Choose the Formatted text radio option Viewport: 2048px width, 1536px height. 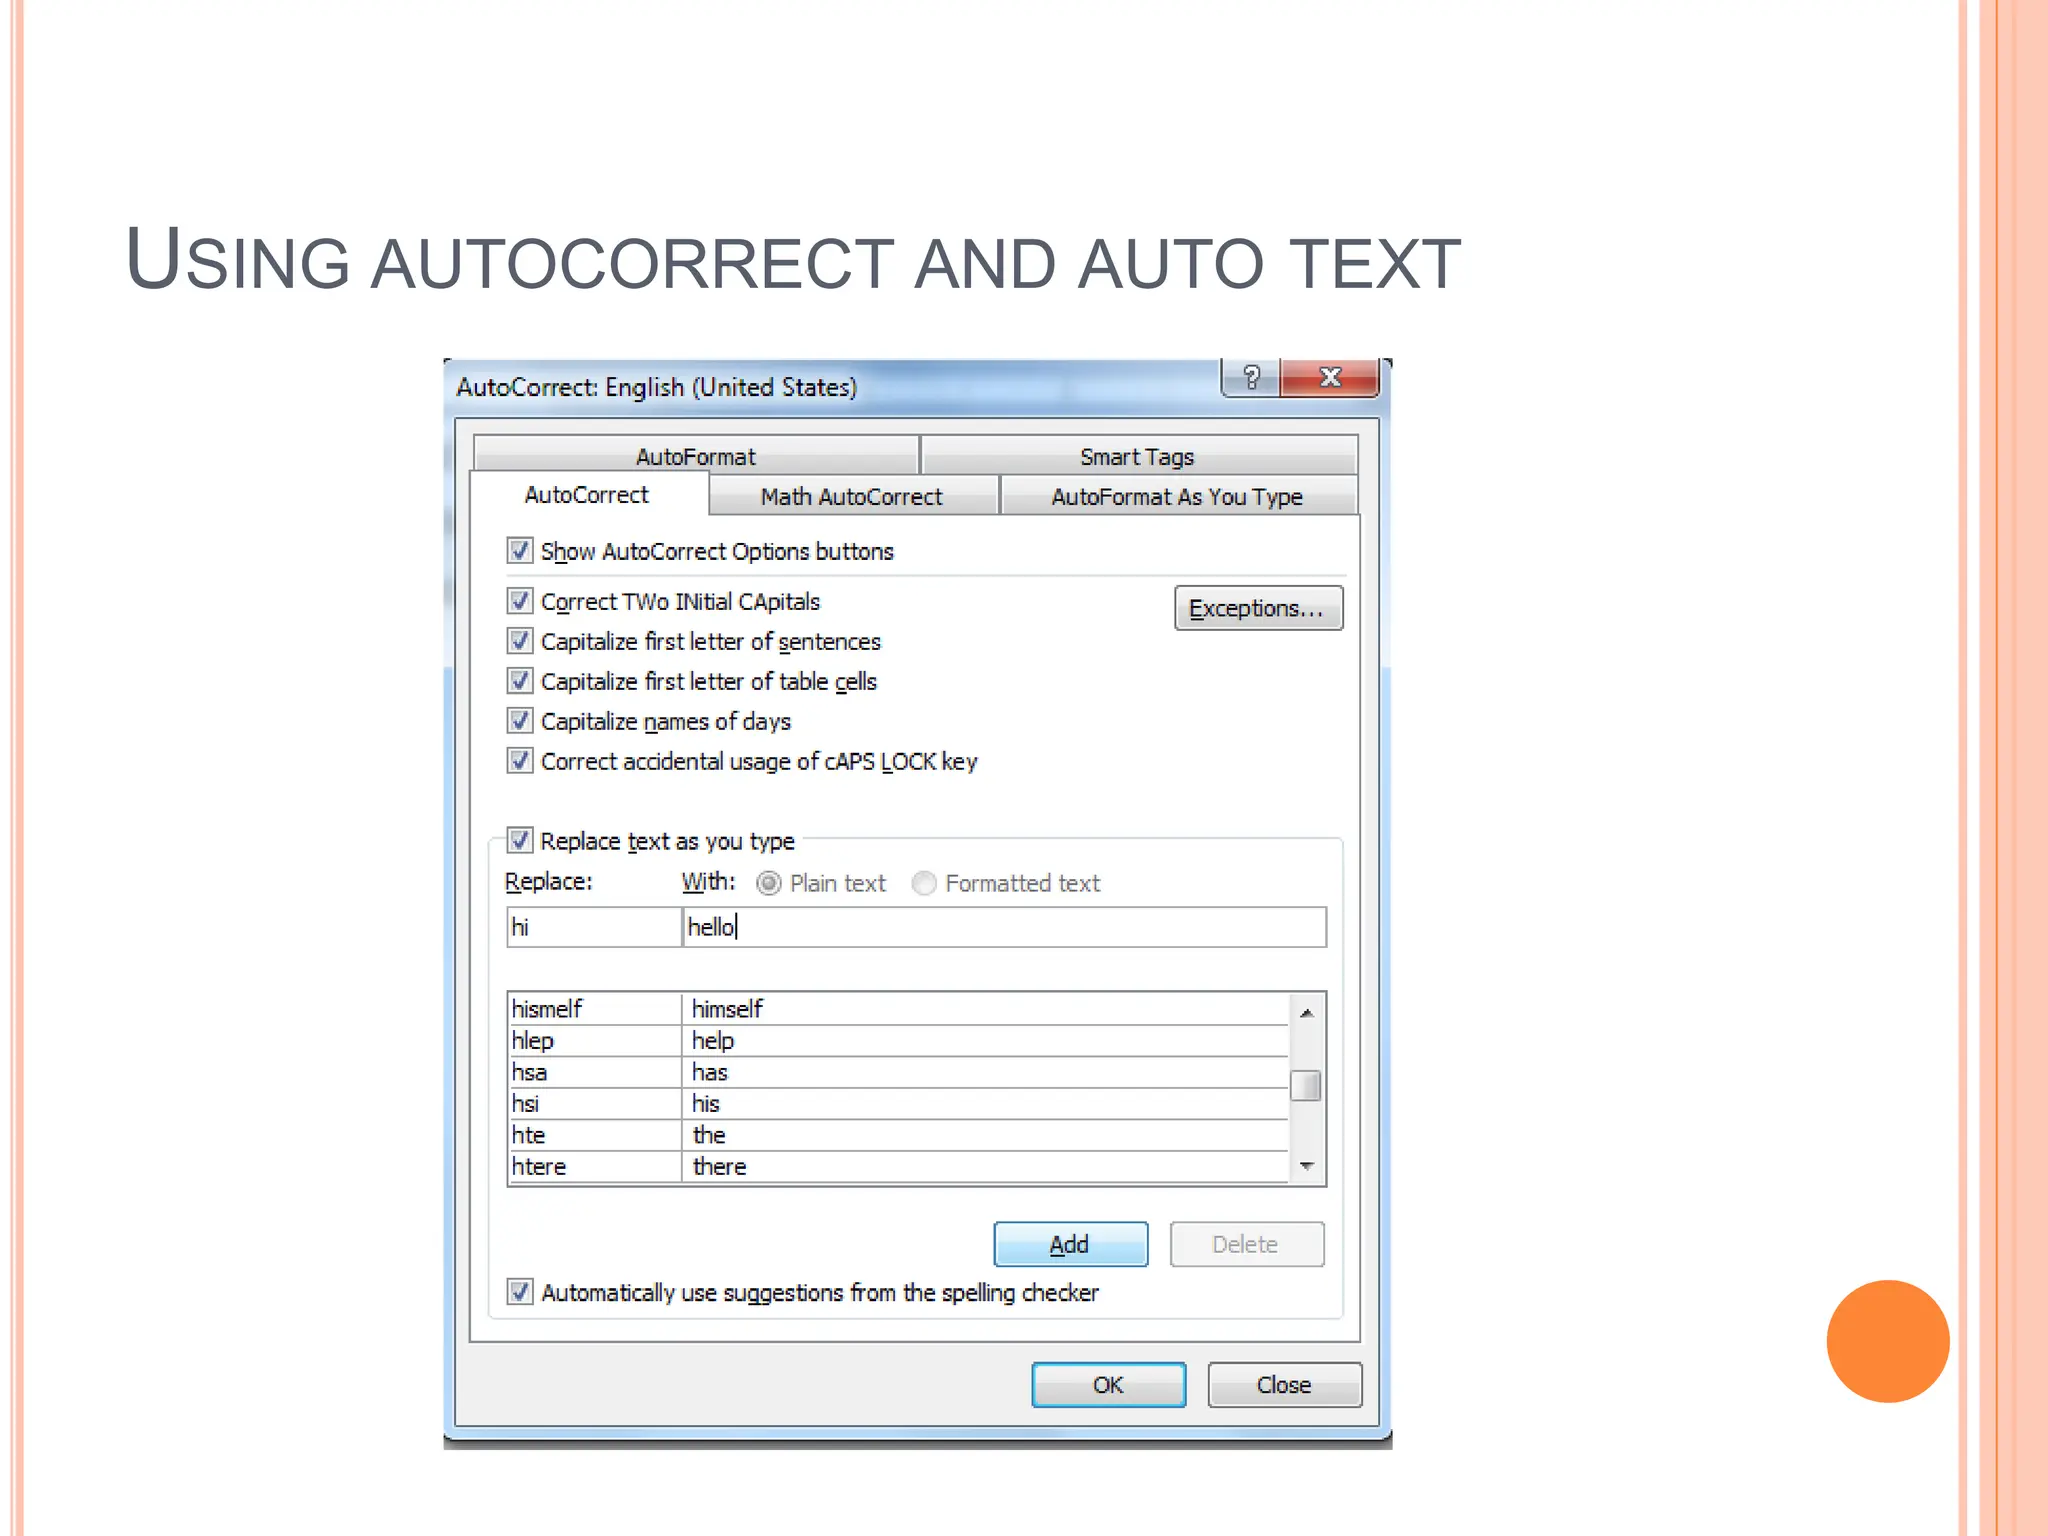coord(924,883)
